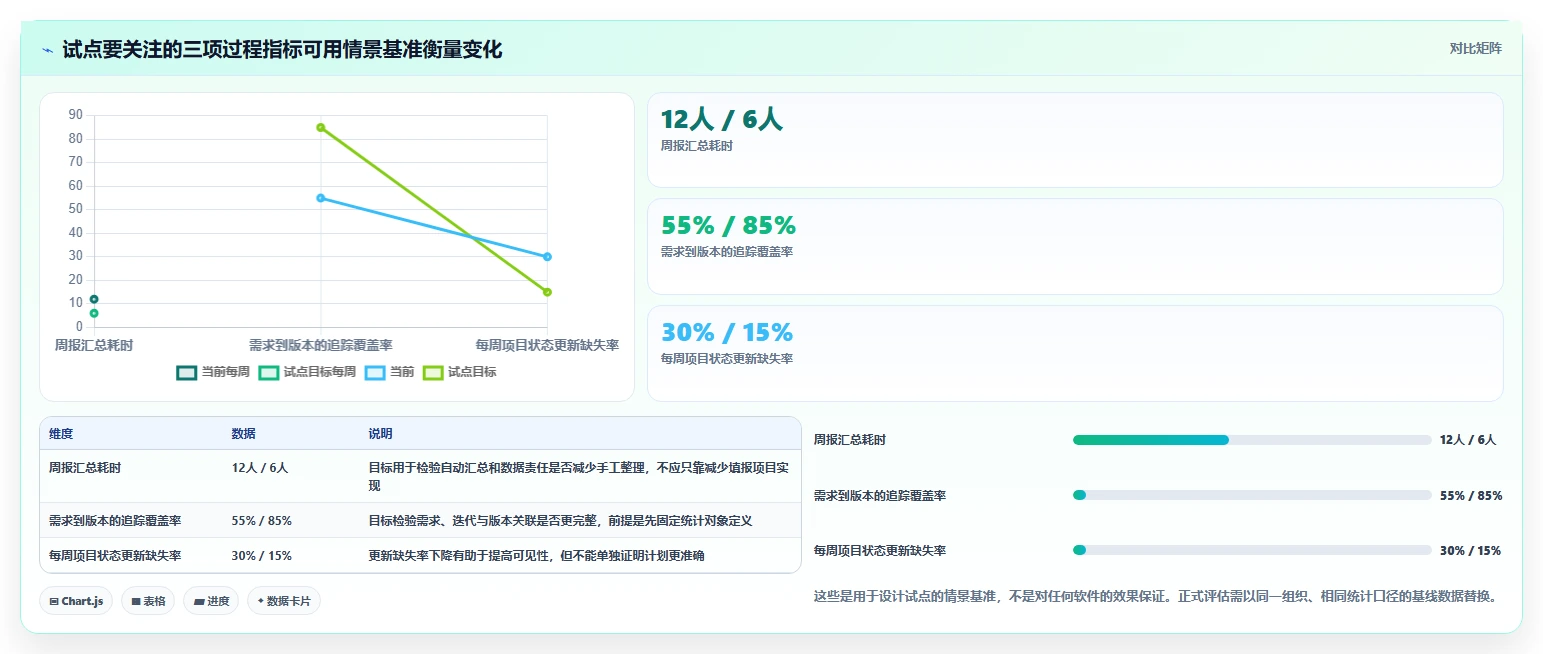This screenshot has height=654, width=1543.
Task: Click the blue 30 data point
Action: coord(547,257)
